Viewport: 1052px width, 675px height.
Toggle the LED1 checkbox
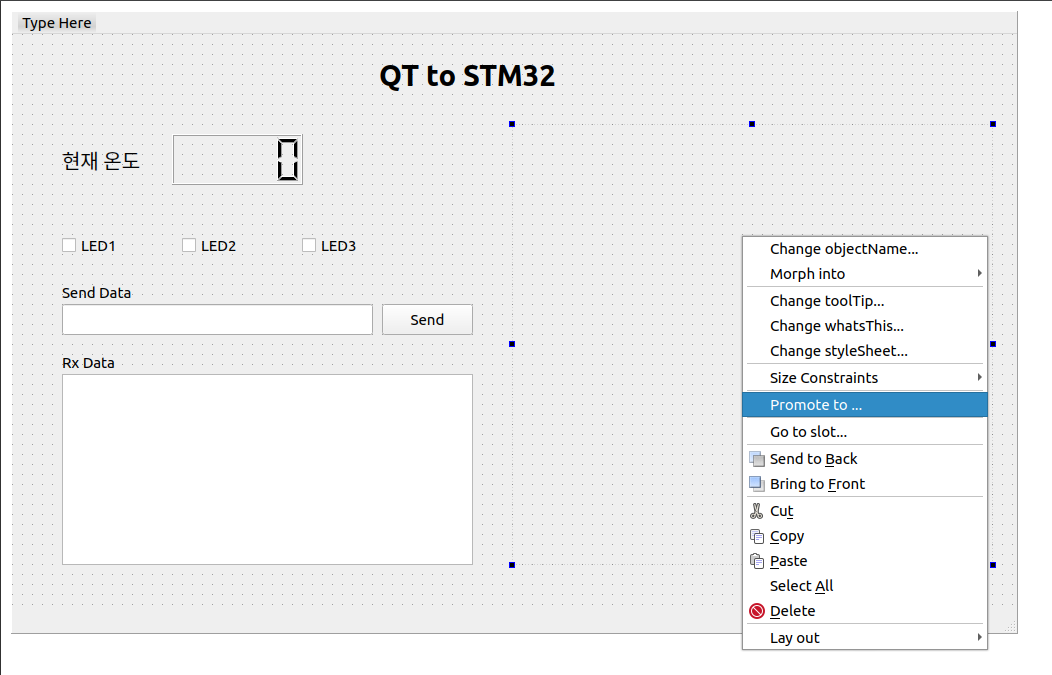click(x=69, y=246)
